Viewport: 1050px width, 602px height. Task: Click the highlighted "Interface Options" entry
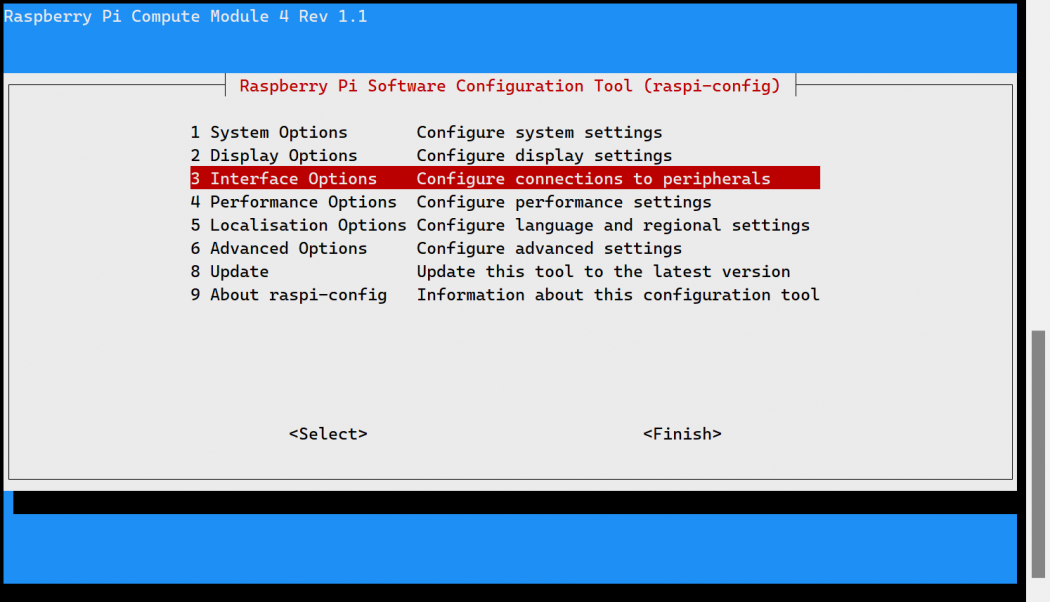293,178
